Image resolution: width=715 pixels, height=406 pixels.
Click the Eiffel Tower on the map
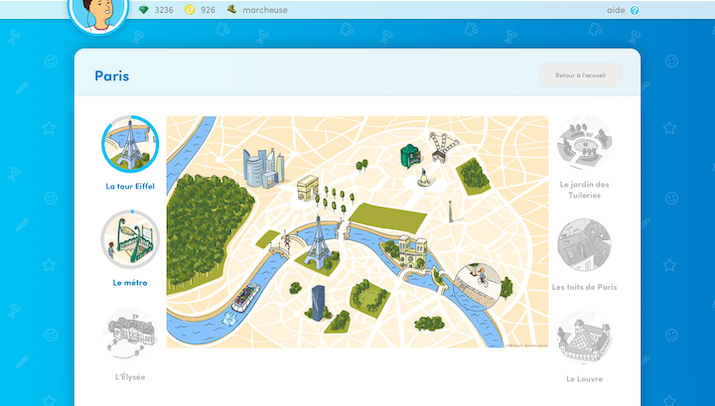(x=317, y=242)
